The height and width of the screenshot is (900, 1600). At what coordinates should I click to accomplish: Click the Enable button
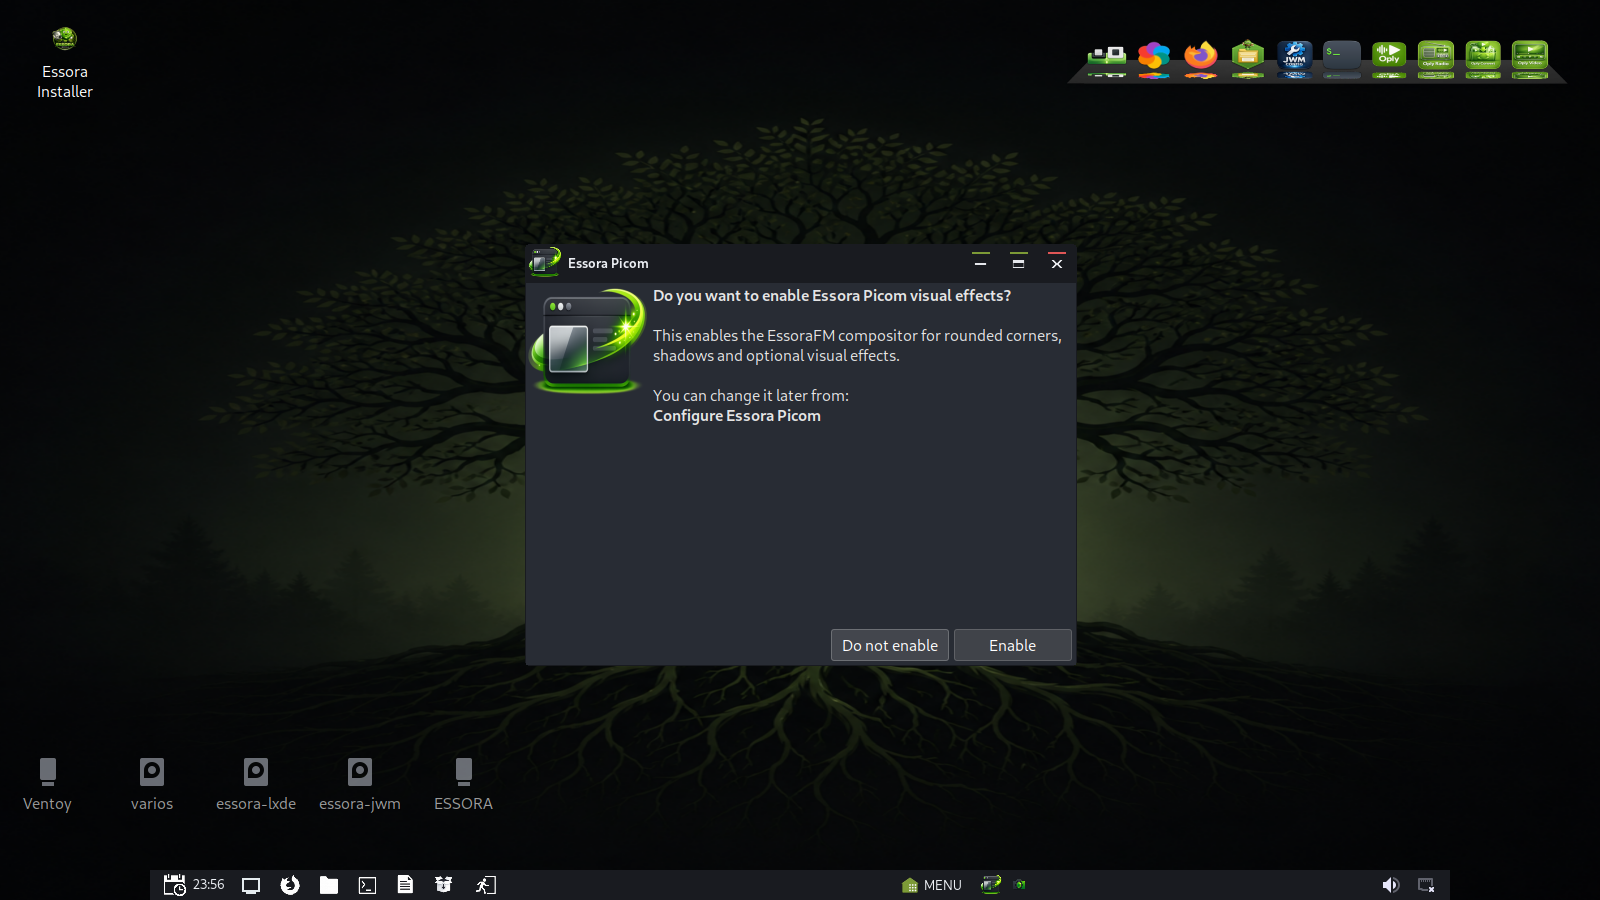pos(1012,645)
